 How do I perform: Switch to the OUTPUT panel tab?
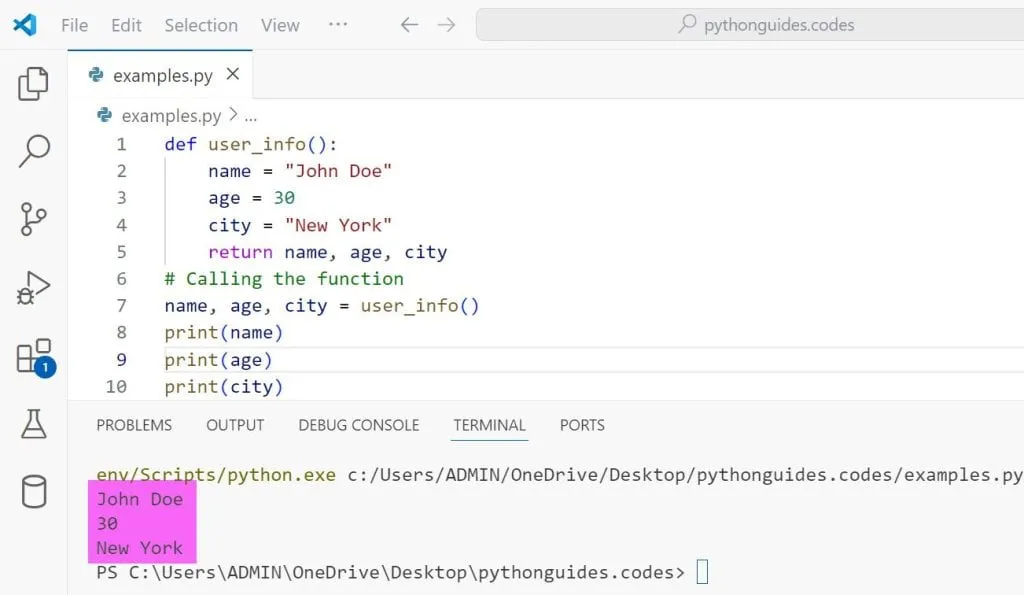point(235,425)
